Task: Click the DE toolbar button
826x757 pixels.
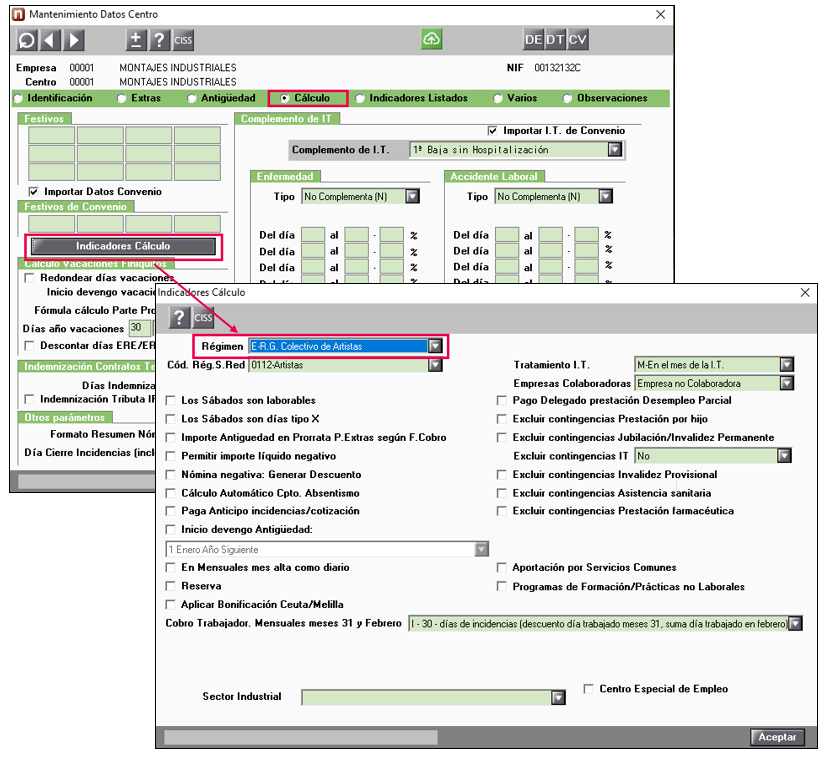Action: coord(533,40)
